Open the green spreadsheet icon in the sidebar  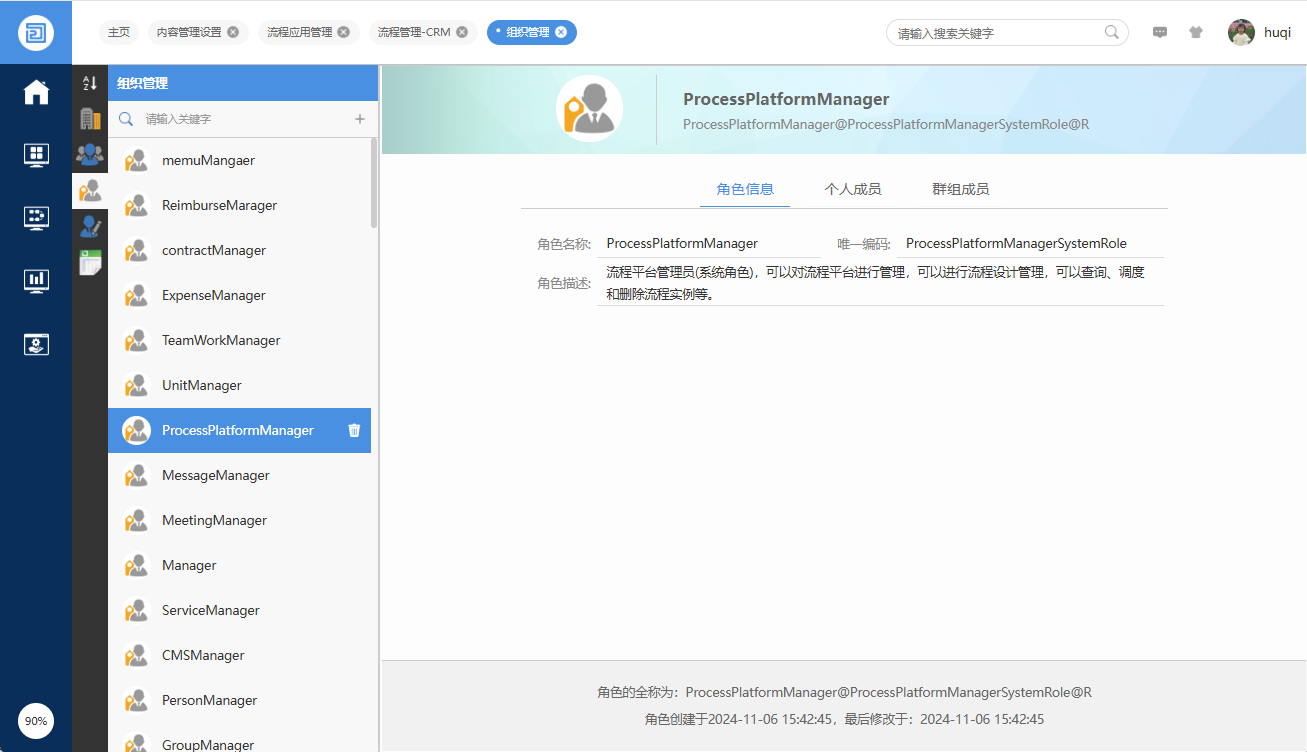(x=90, y=262)
